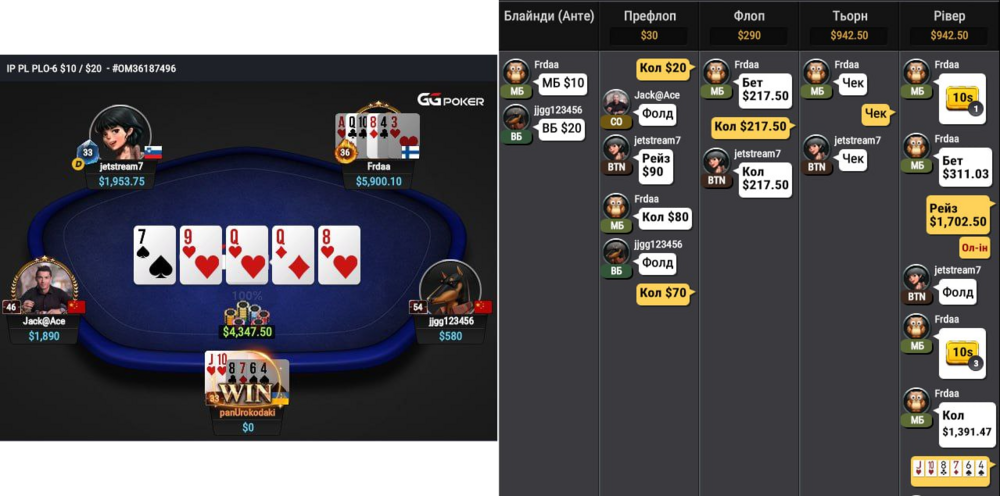The width and height of the screenshot is (1000, 496).
Task: Open the Блайнди (Анте) column header
Action: 549,16
